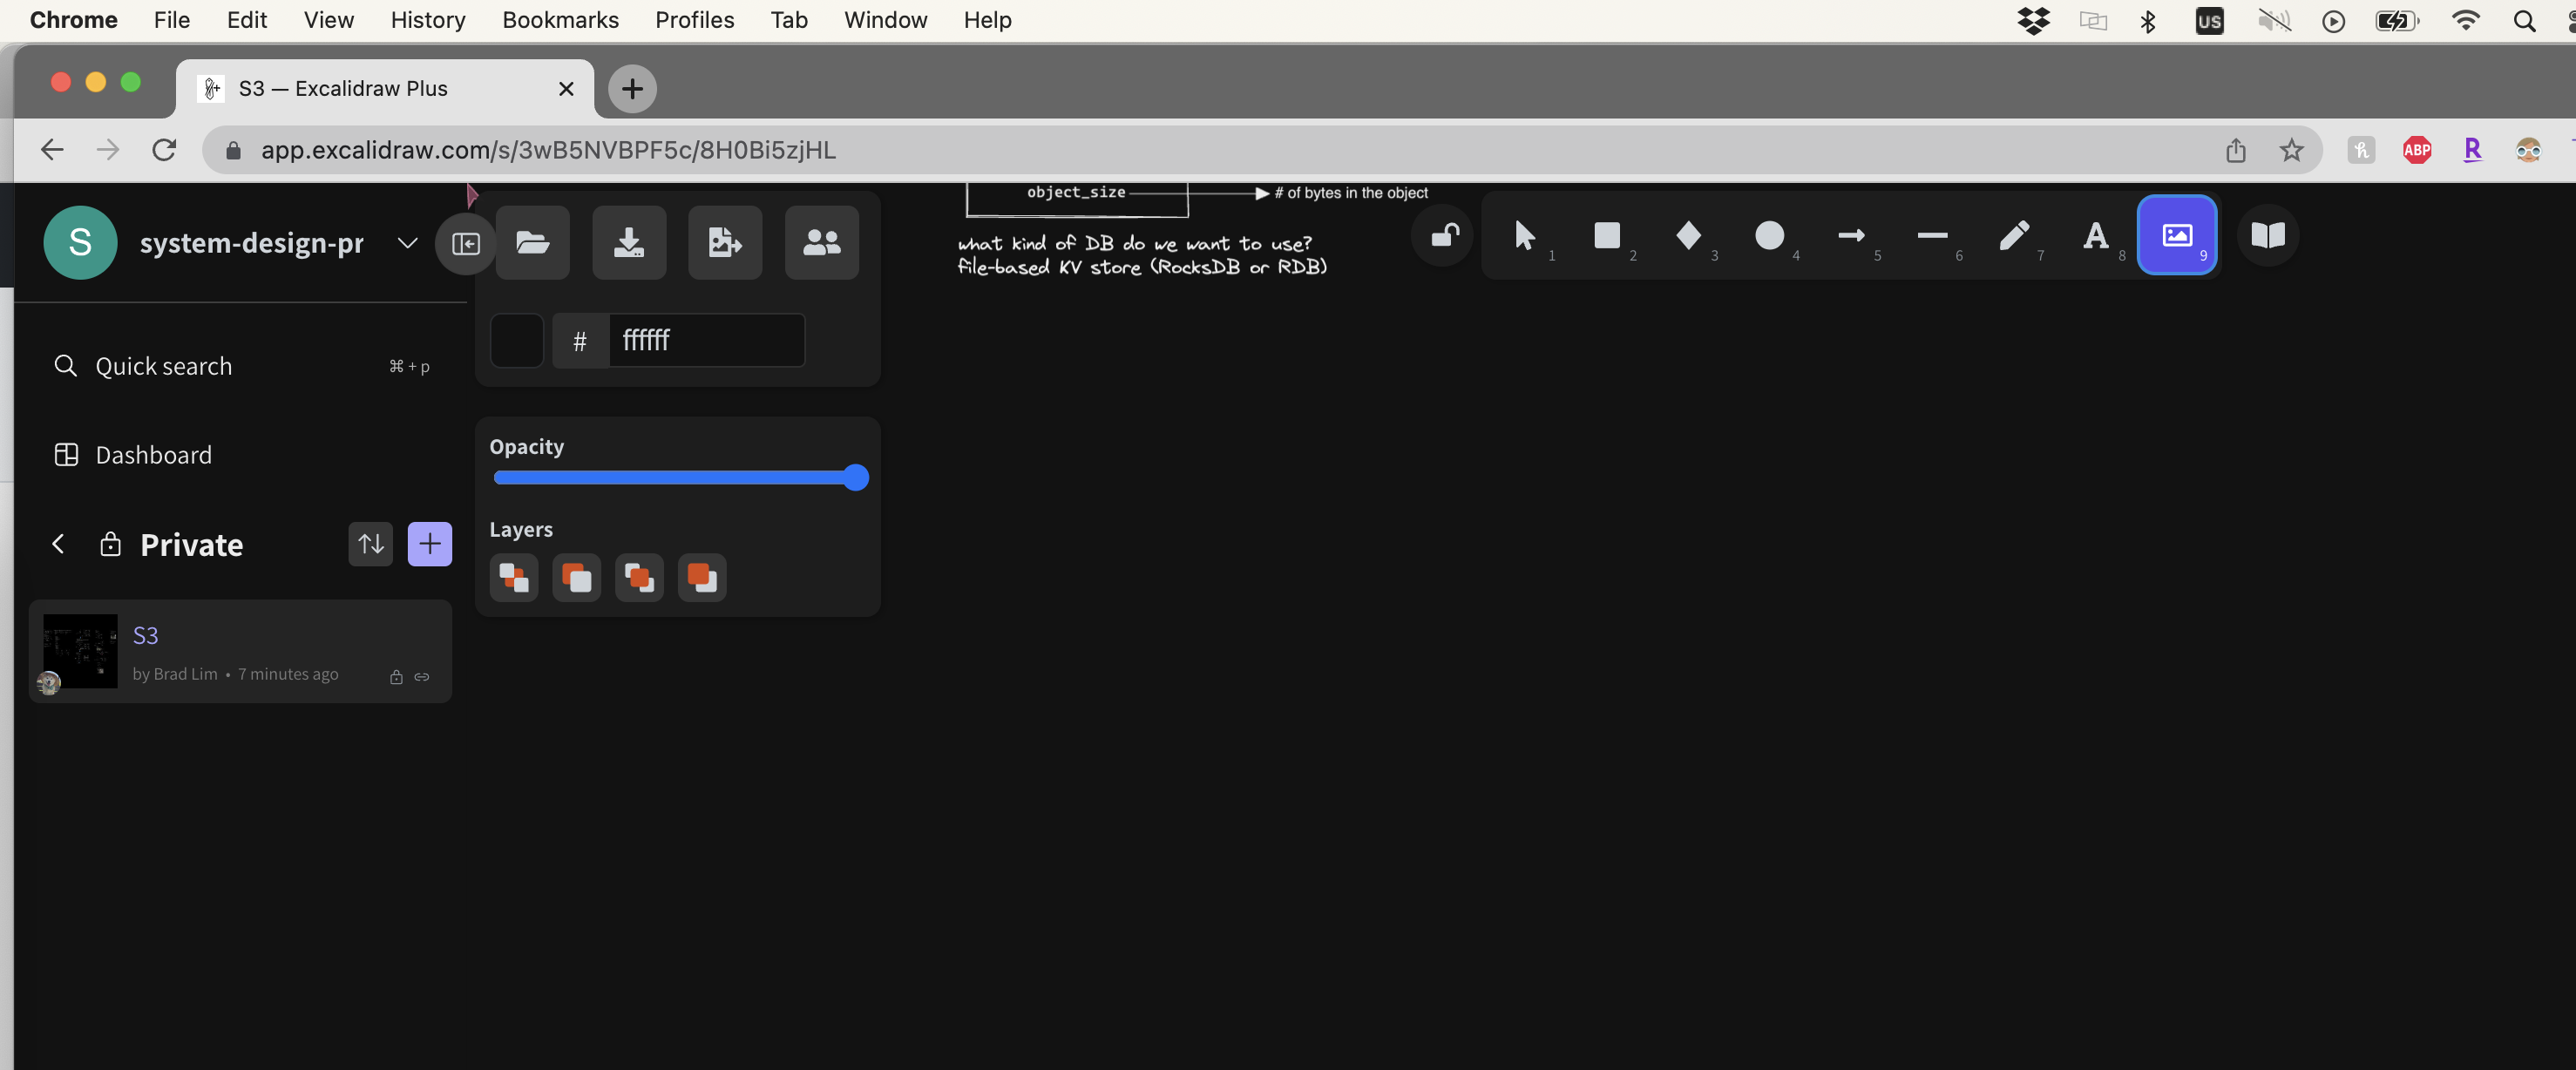Collapse the Private section
This screenshot has height=1070, width=2576.
[58, 543]
